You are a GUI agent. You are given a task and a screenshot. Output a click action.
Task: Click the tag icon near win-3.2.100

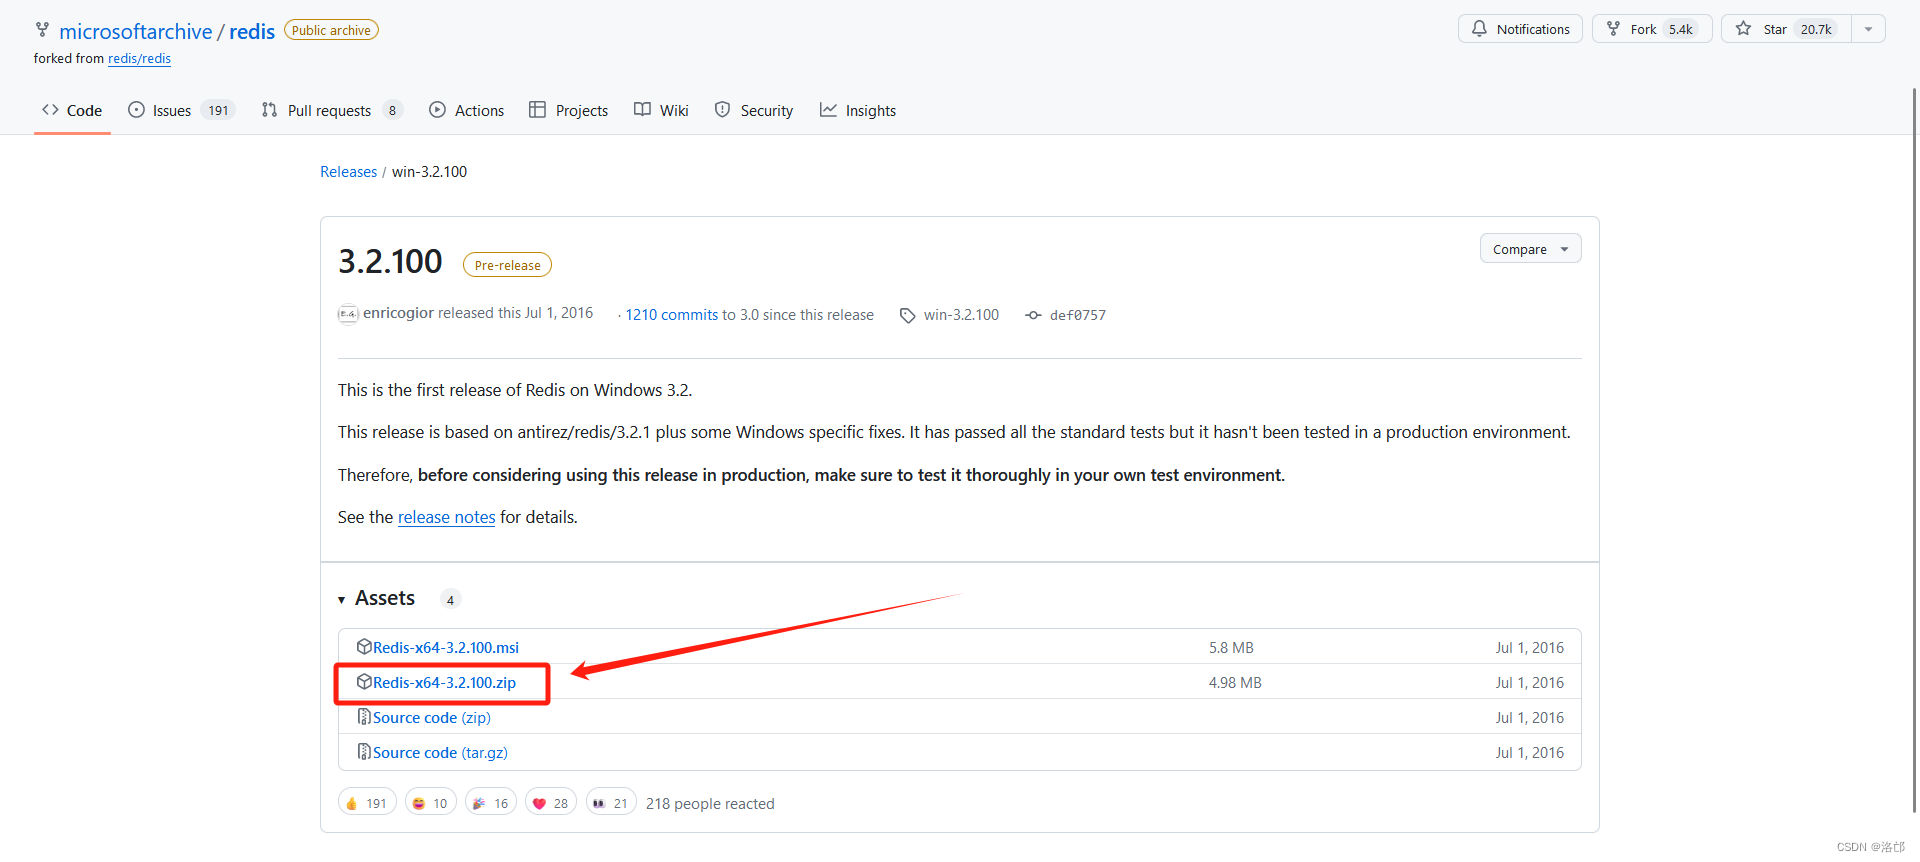pyautogui.click(x=907, y=315)
